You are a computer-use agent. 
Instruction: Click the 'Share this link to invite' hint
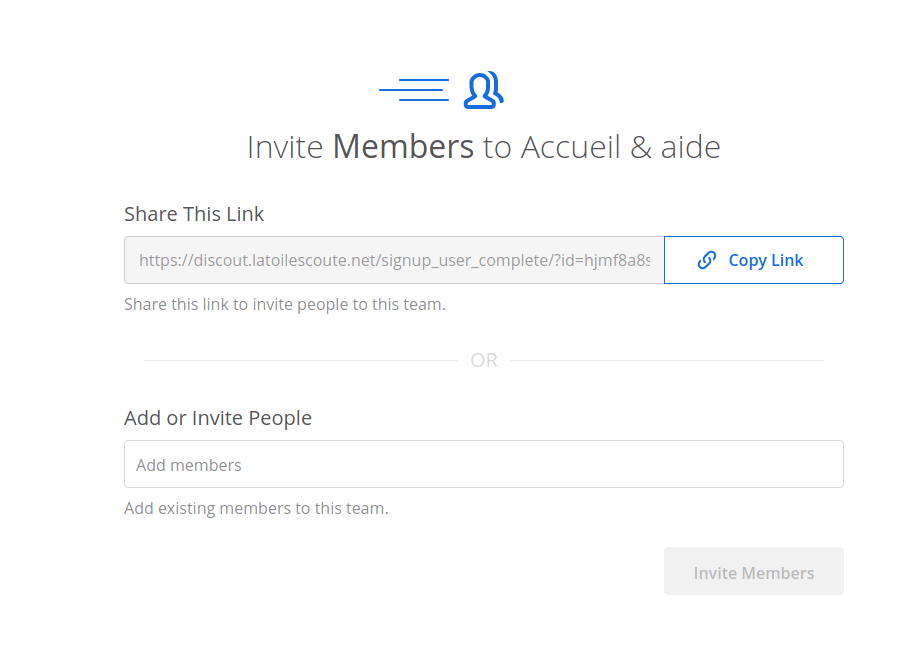pyautogui.click(x=284, y=304)
